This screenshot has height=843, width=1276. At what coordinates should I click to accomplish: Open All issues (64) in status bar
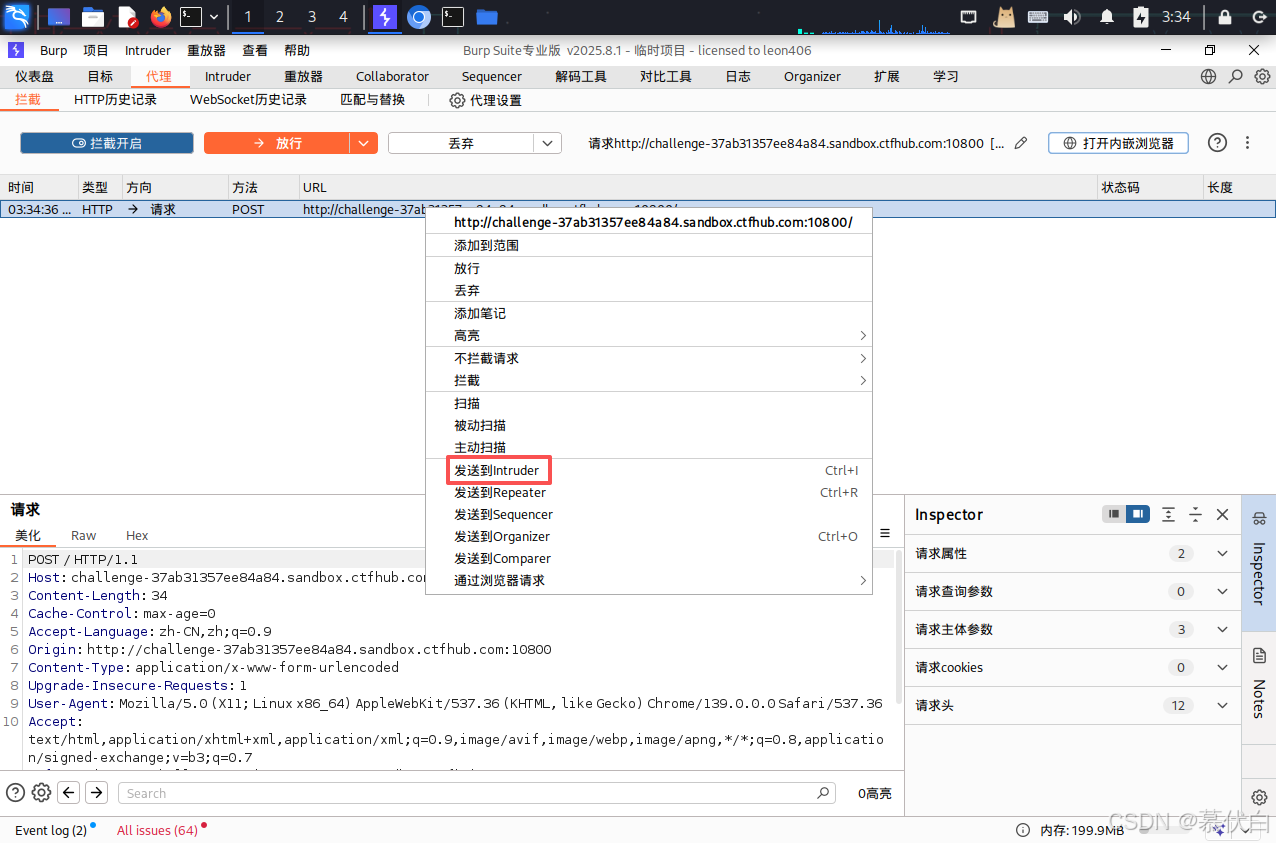pos(157,830)
